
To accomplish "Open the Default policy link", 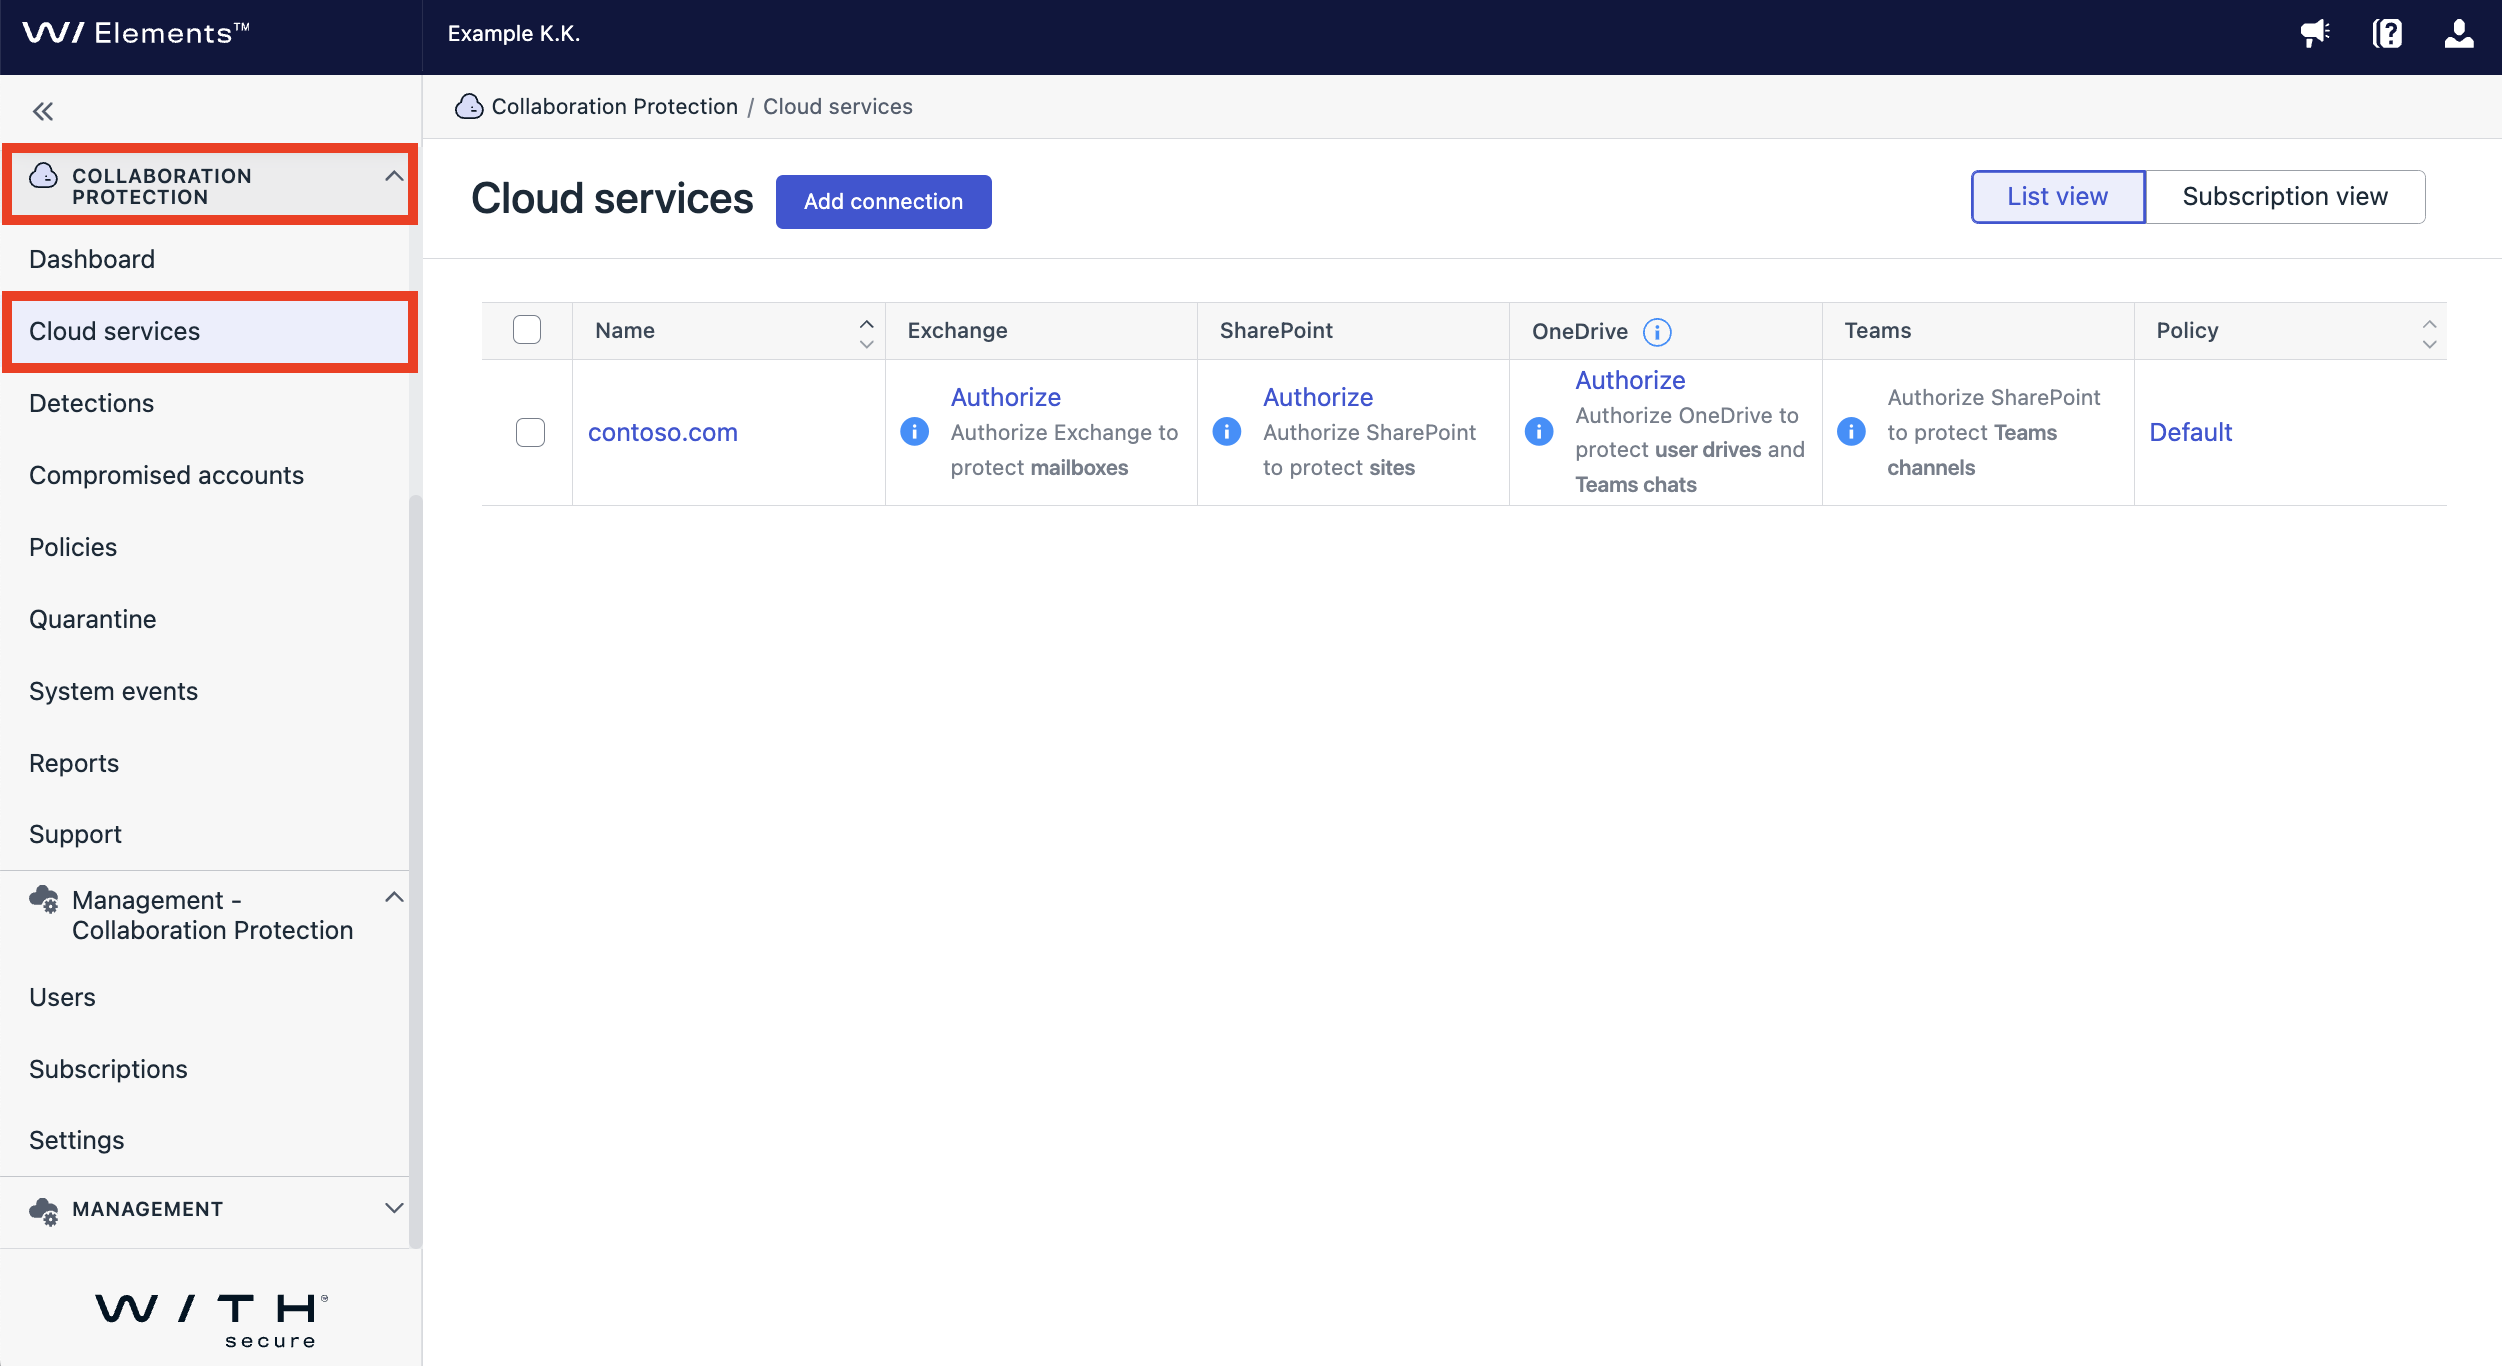I will (2190, 432).
